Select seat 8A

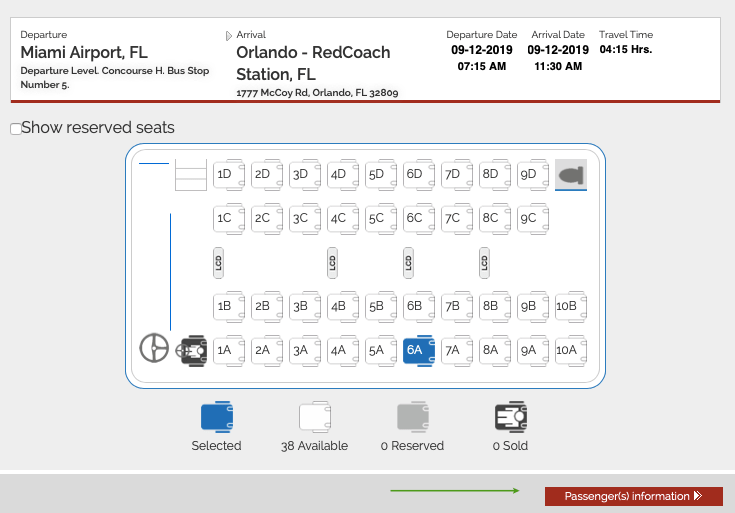point(495,351)
